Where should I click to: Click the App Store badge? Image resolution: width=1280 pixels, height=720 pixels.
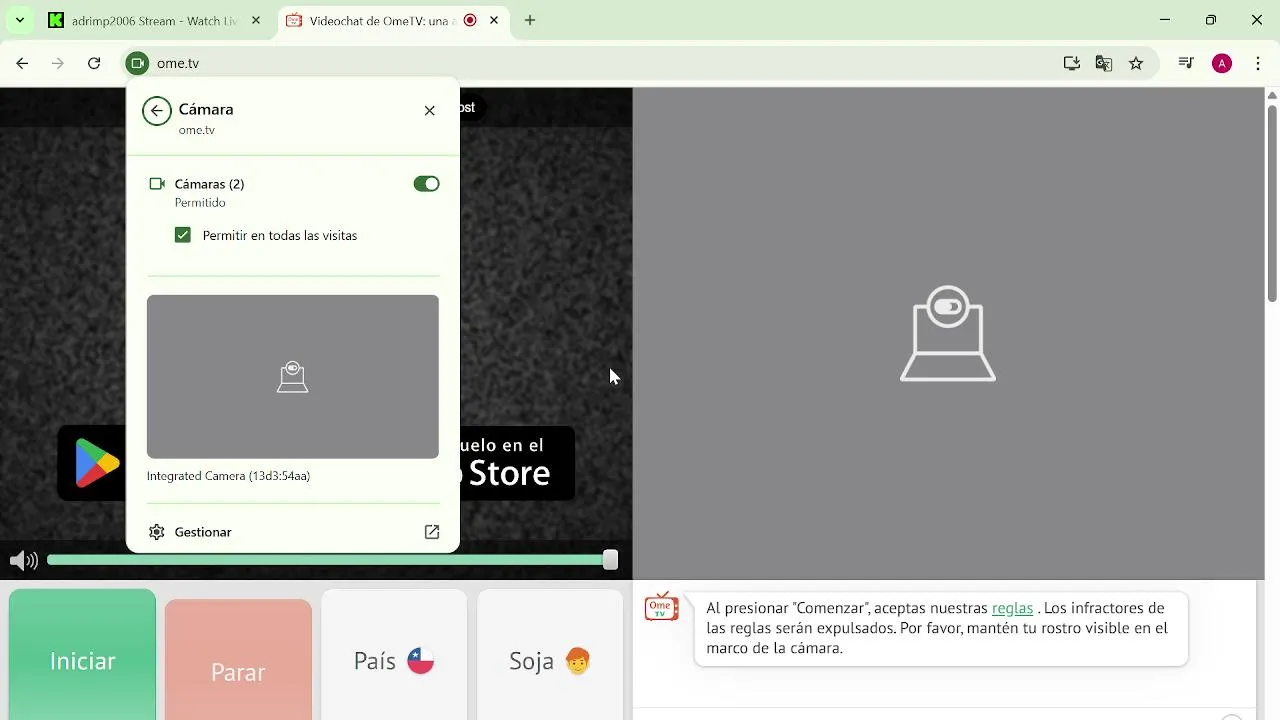[x=517, y=463]
